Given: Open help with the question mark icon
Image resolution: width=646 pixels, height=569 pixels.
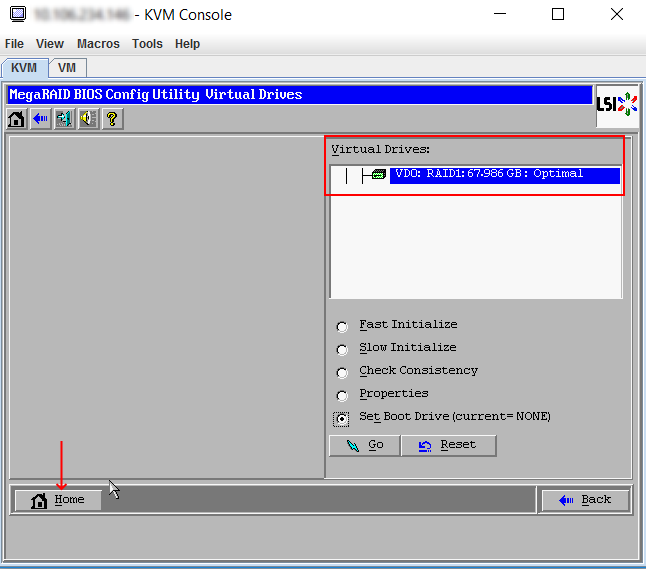Looking at the screenshot, I should 112,119.
